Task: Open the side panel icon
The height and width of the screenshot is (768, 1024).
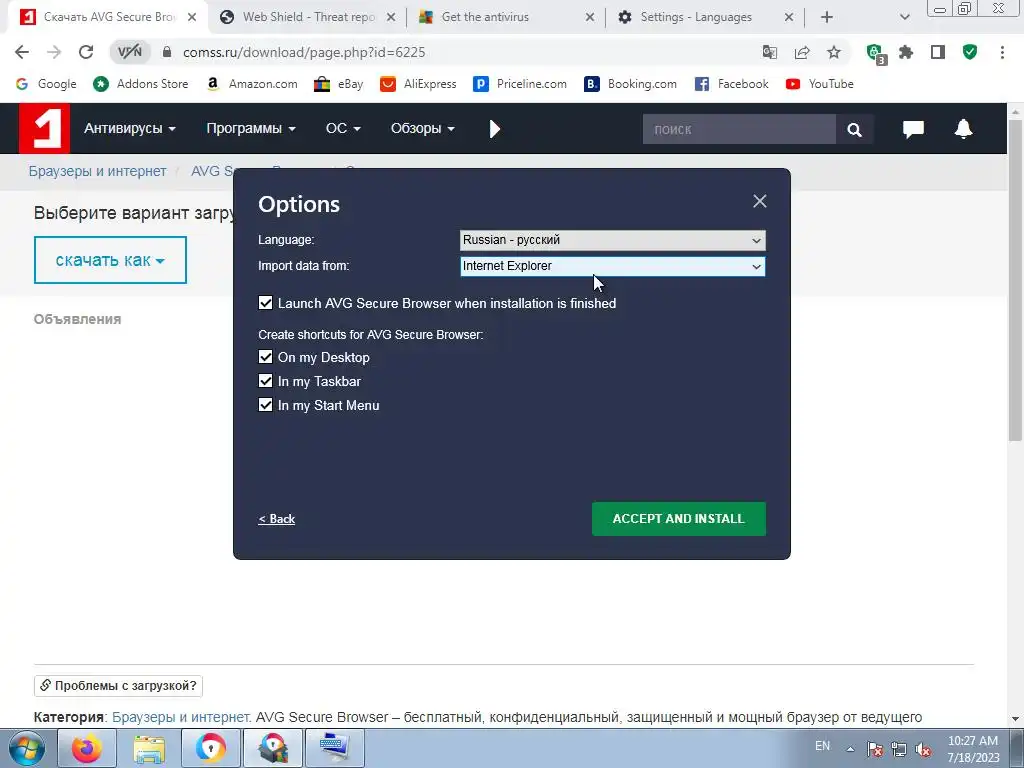Action: [938, 52]
